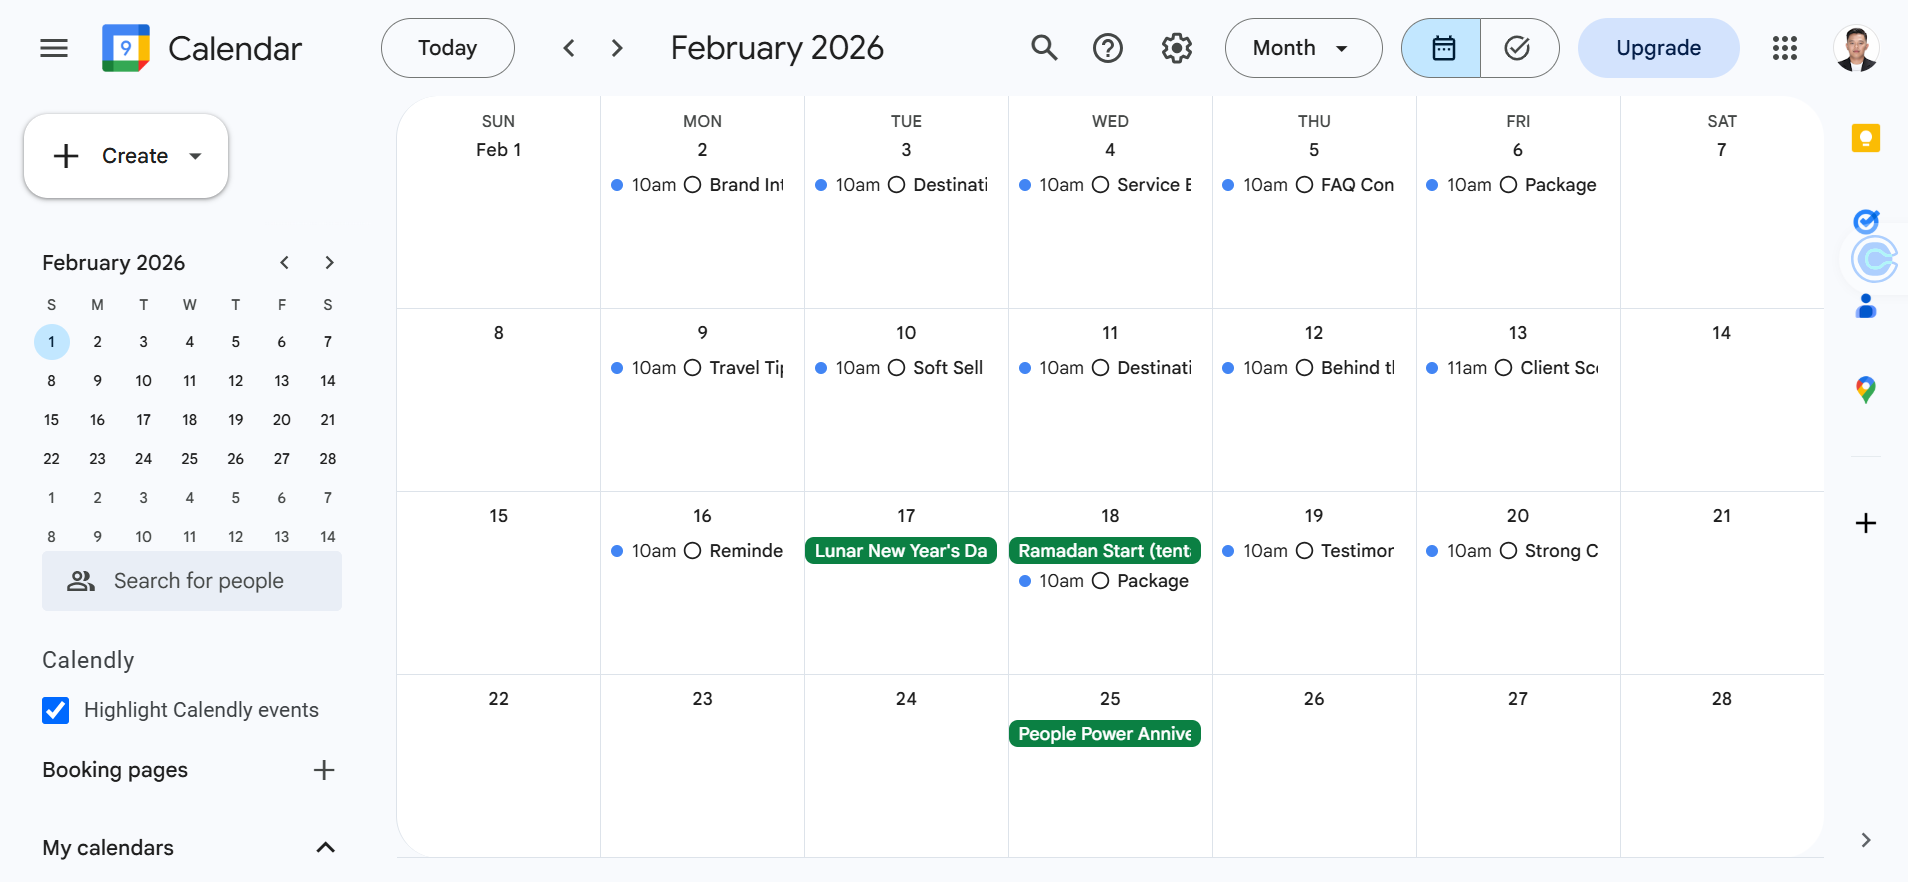Open Google Maps side panel icon
Screen dimensions: 1908x882
1866,389
